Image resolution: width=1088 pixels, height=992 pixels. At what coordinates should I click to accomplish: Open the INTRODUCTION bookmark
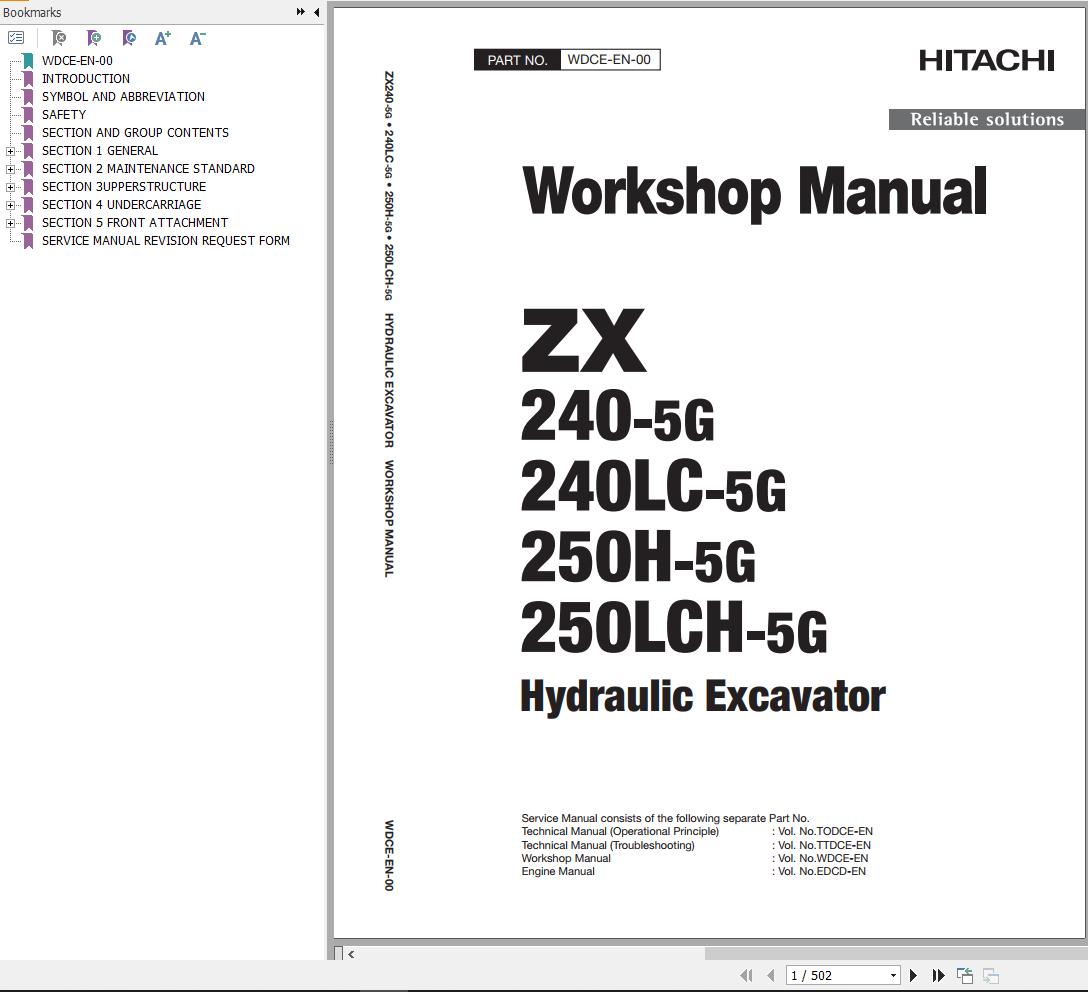(86, 79)
